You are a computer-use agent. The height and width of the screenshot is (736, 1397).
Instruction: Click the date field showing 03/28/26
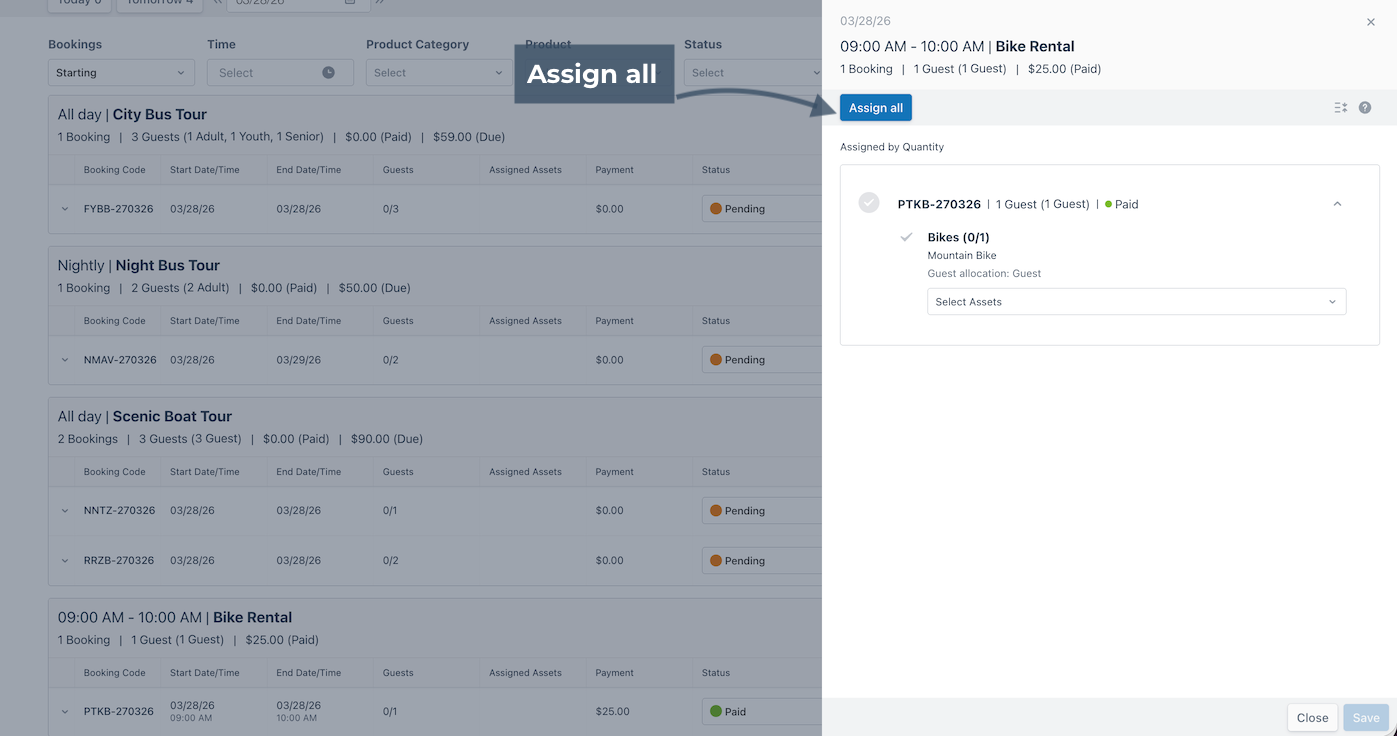[298, 3]
